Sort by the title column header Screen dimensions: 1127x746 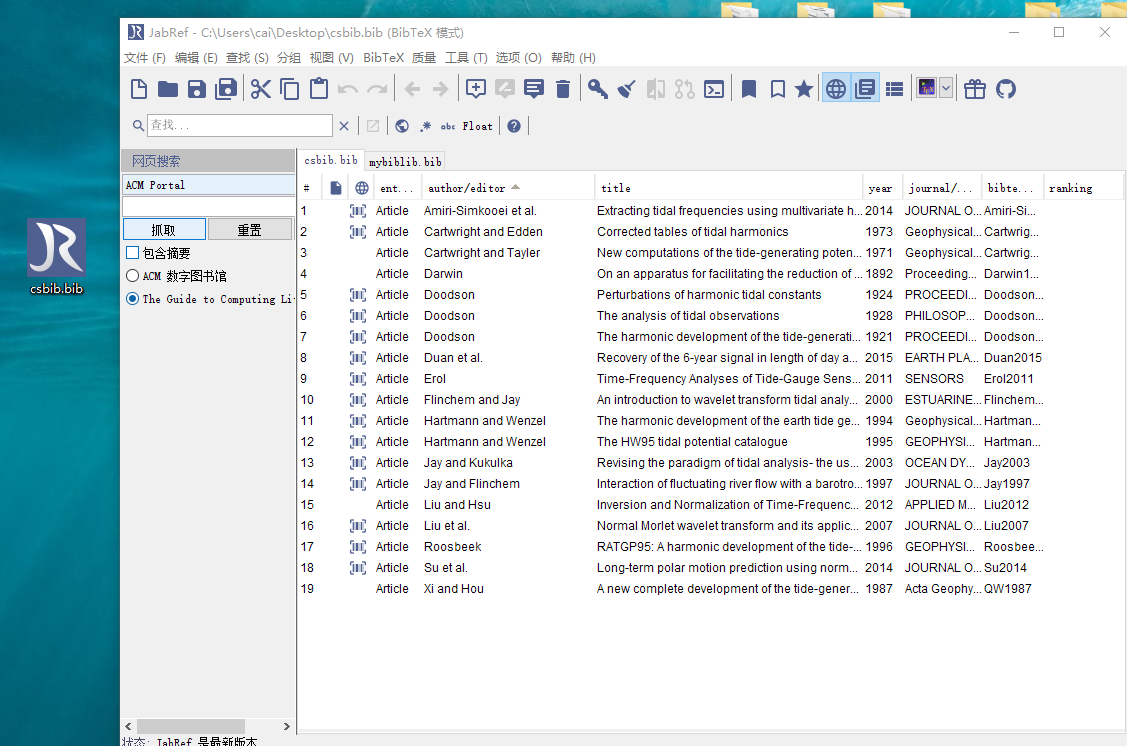tap(728, 188)
